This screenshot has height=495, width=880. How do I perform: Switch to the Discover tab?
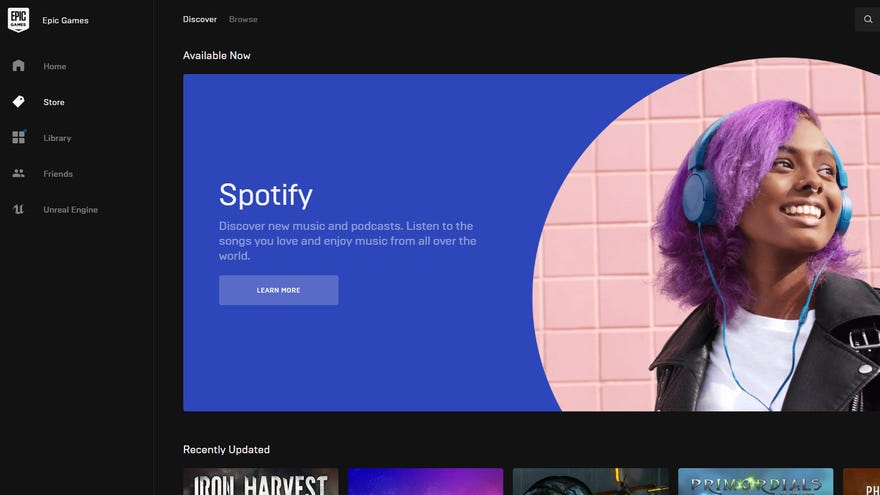click(x=199, y=20)
